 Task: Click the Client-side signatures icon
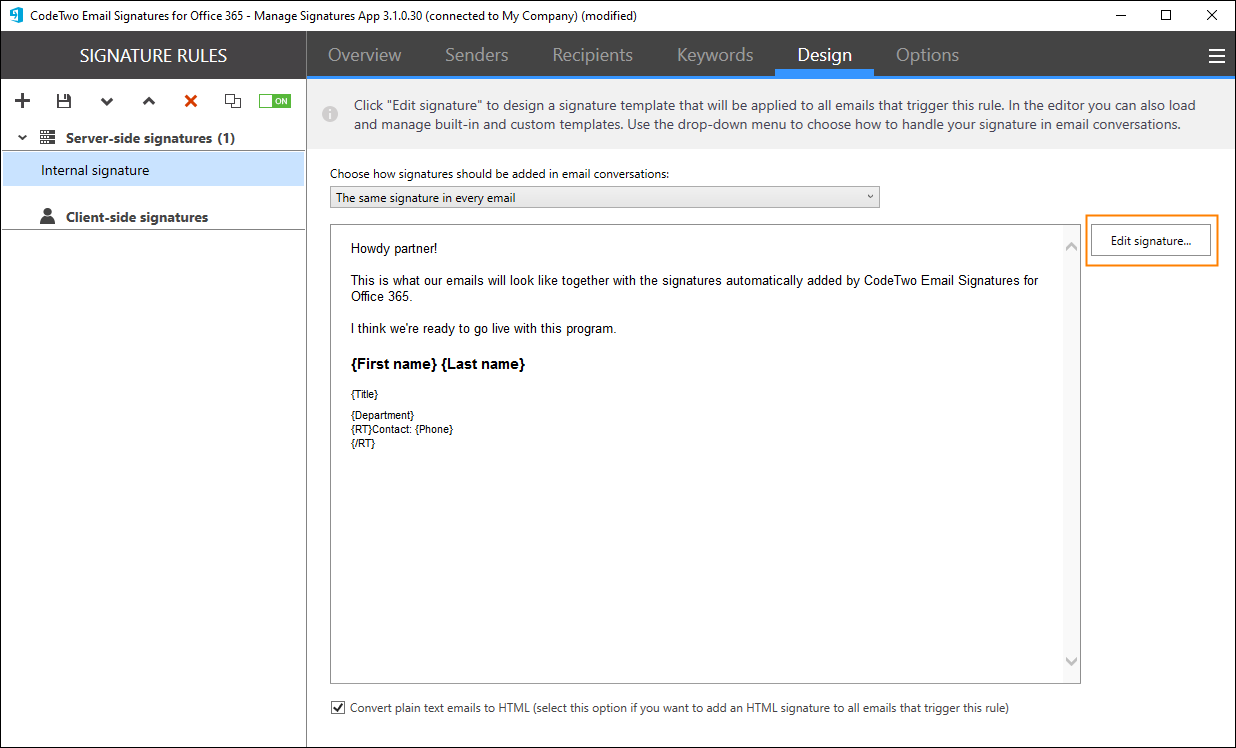48,216
